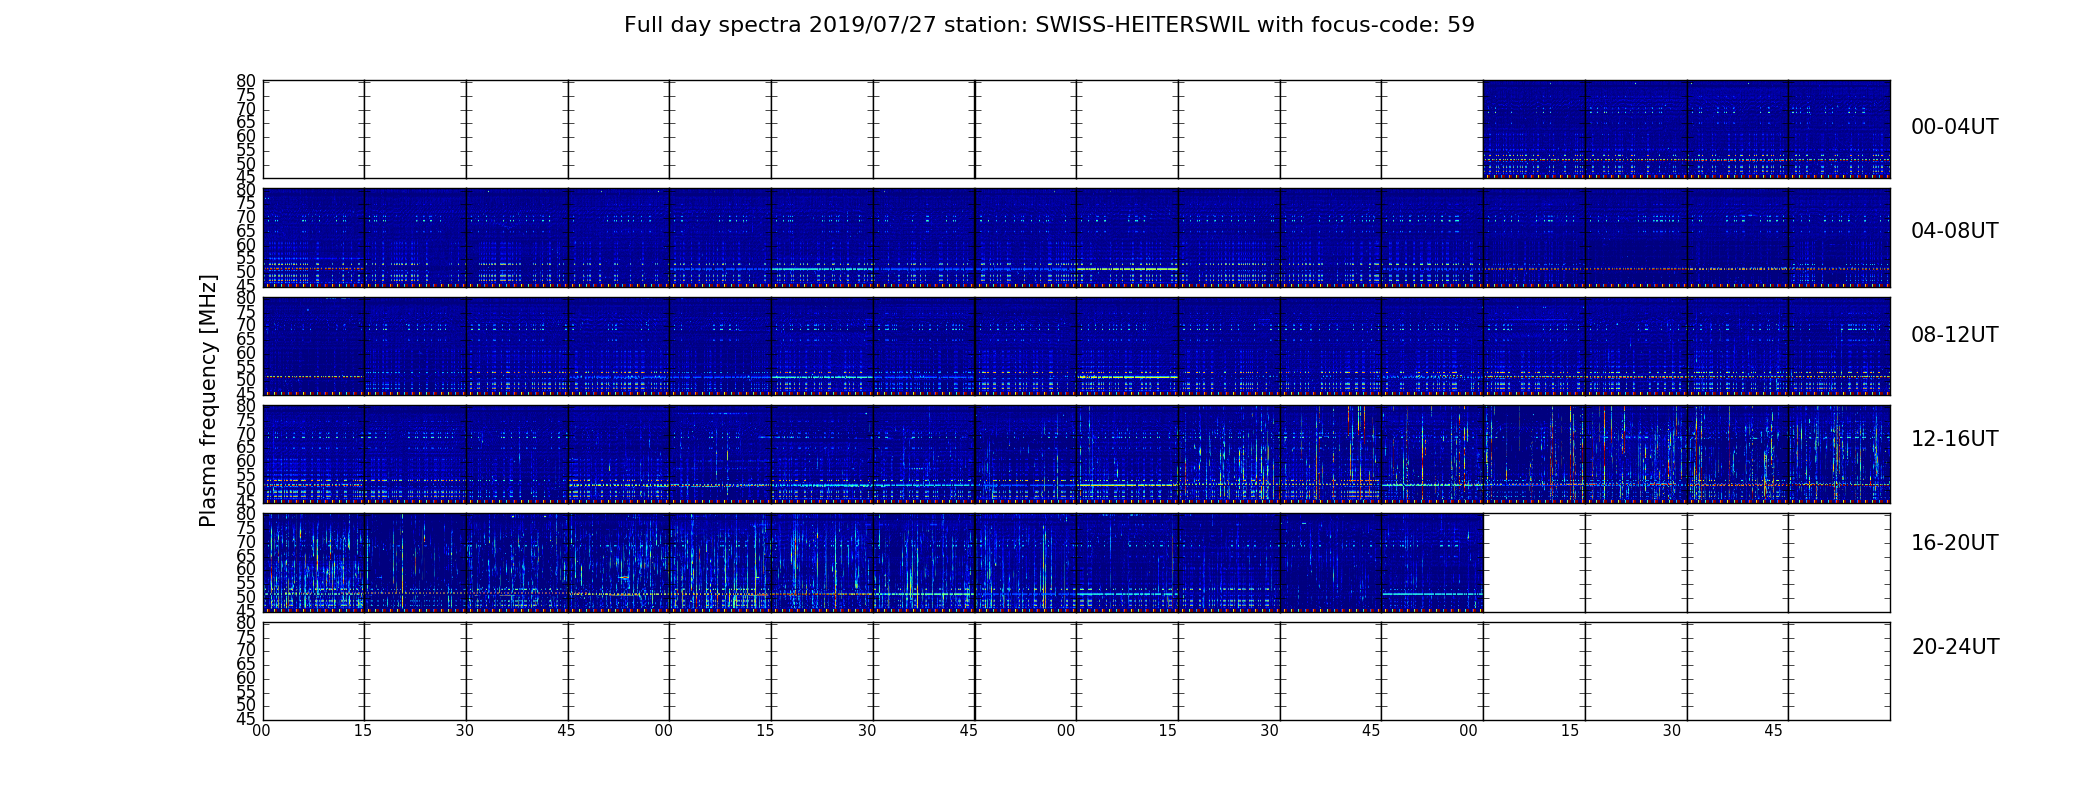Click the 65 tick label beside the 16-20UT panel

pos(246,556)
